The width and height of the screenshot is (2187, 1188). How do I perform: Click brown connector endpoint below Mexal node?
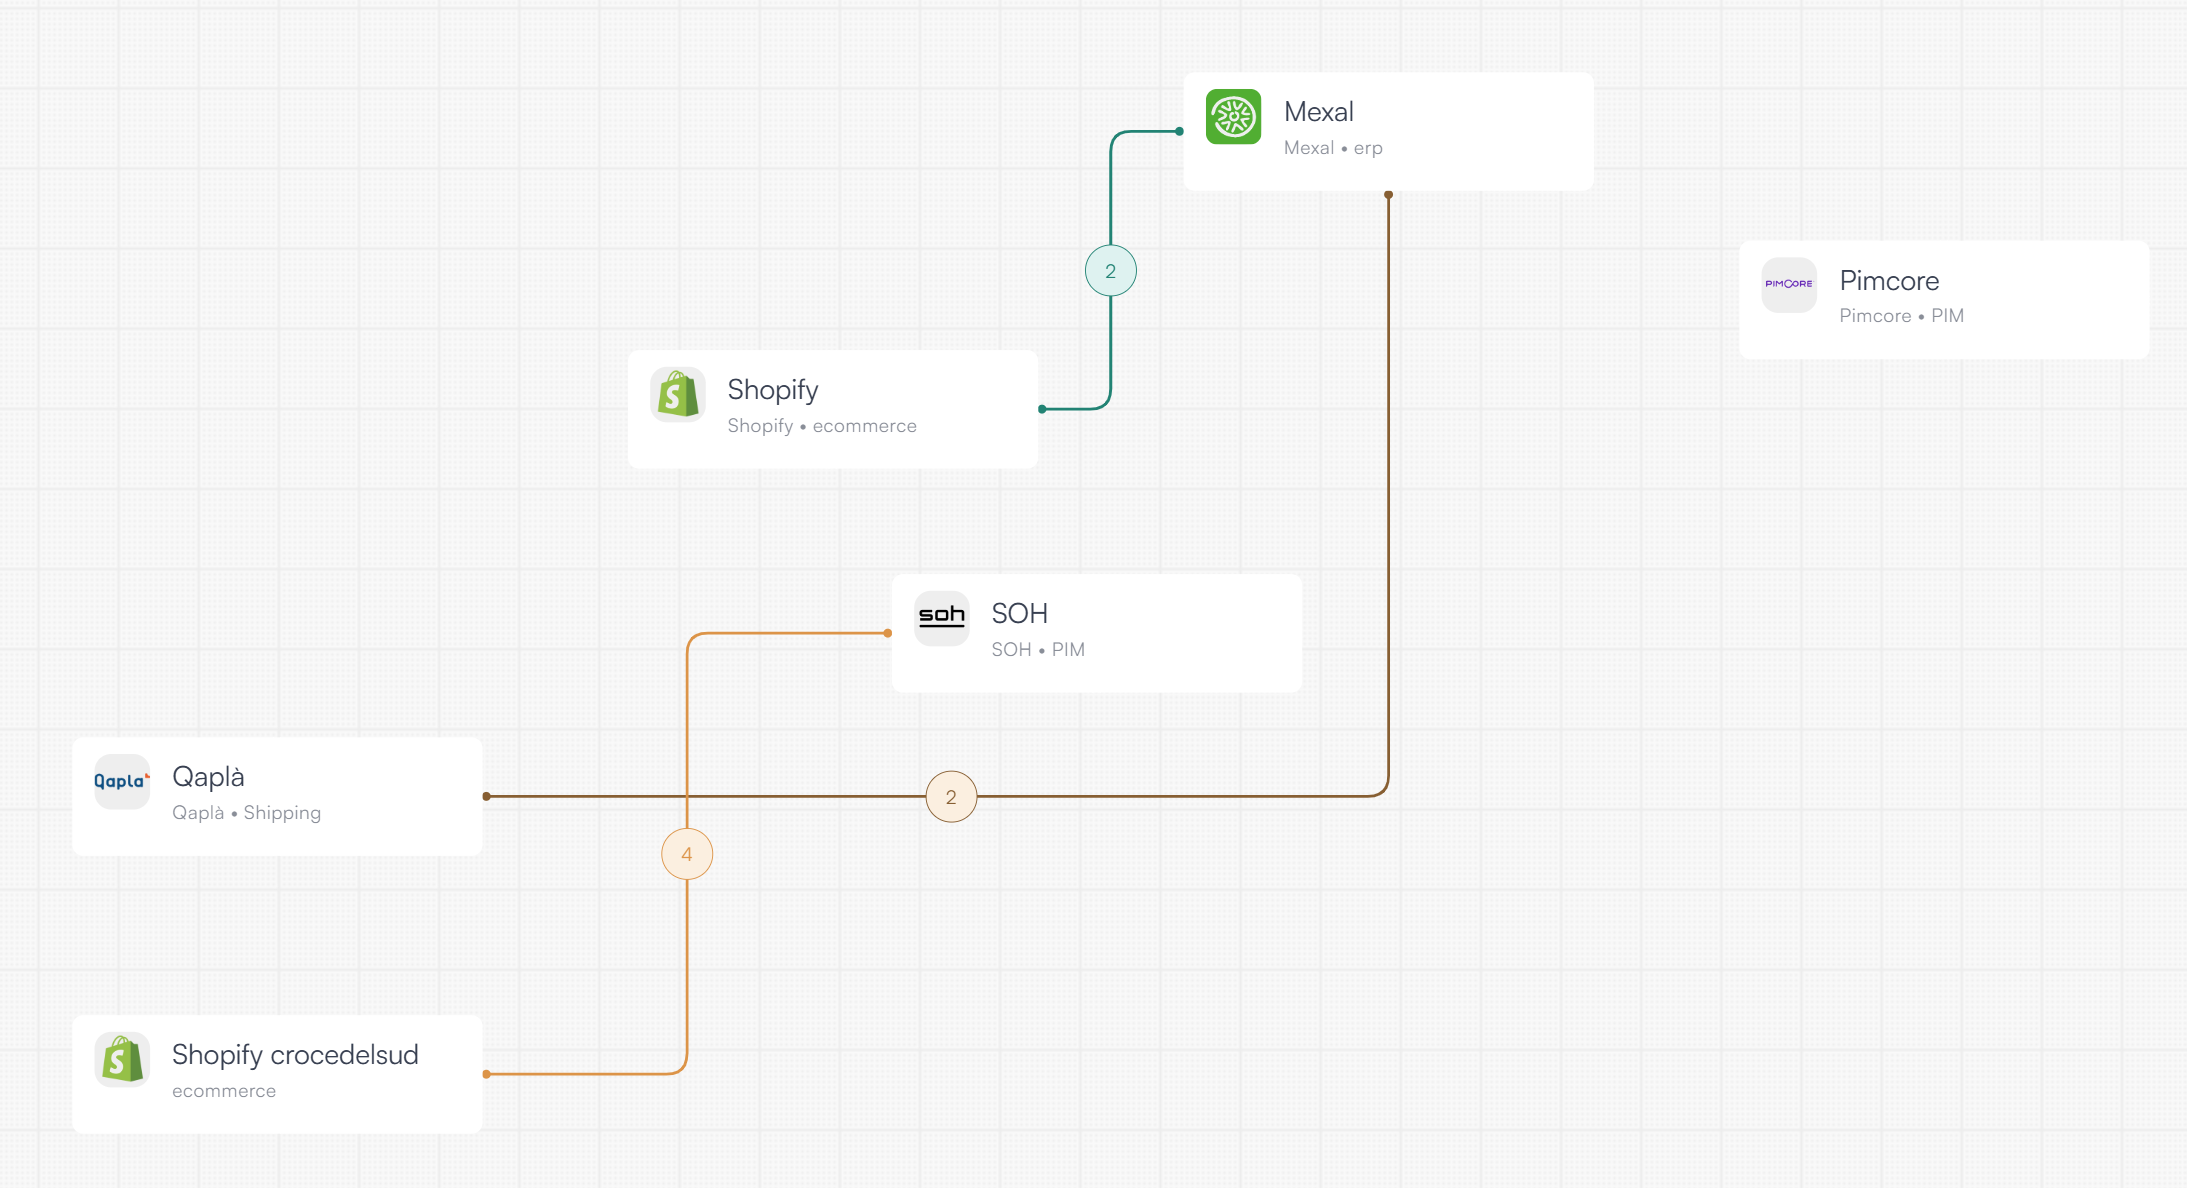point(1388,195)
